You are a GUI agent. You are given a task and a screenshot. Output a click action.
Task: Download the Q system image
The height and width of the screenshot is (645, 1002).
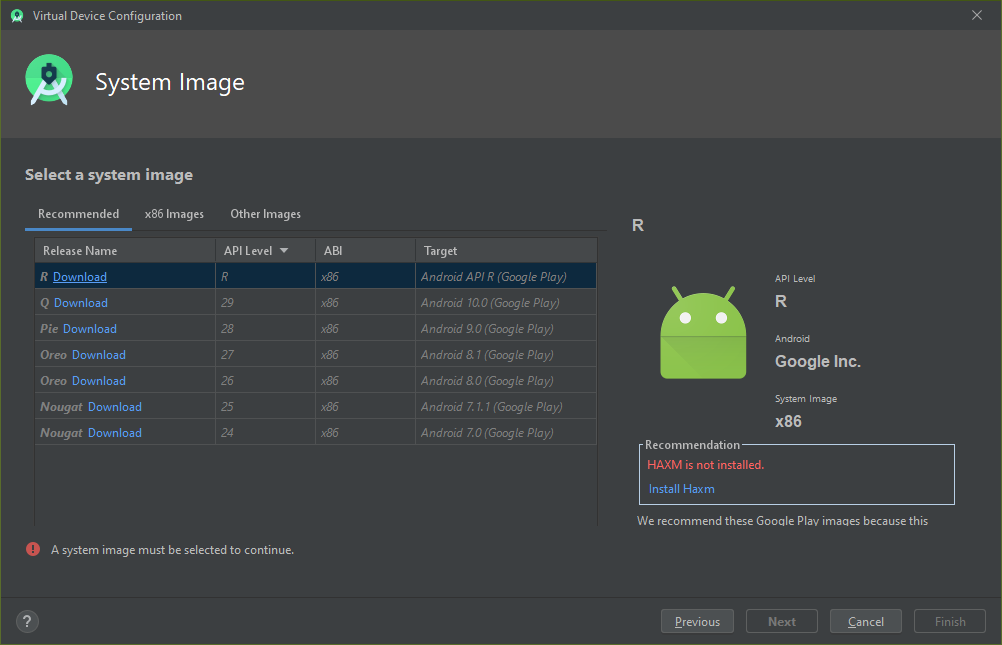pyautogui.click(x=81, y=303)
